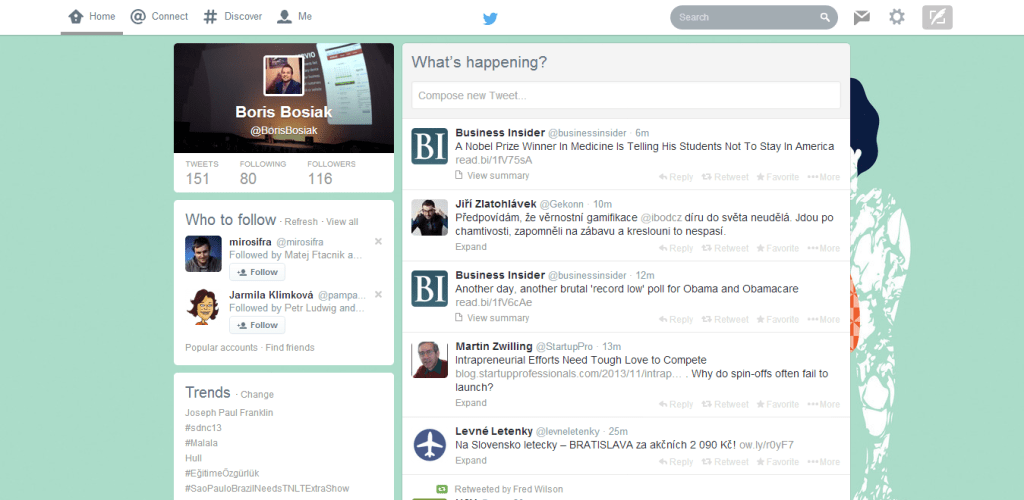Favorite the Nobel Prize Winner tweet
Viewport: 1024px width, 500px height.
(x=778, y=177)
